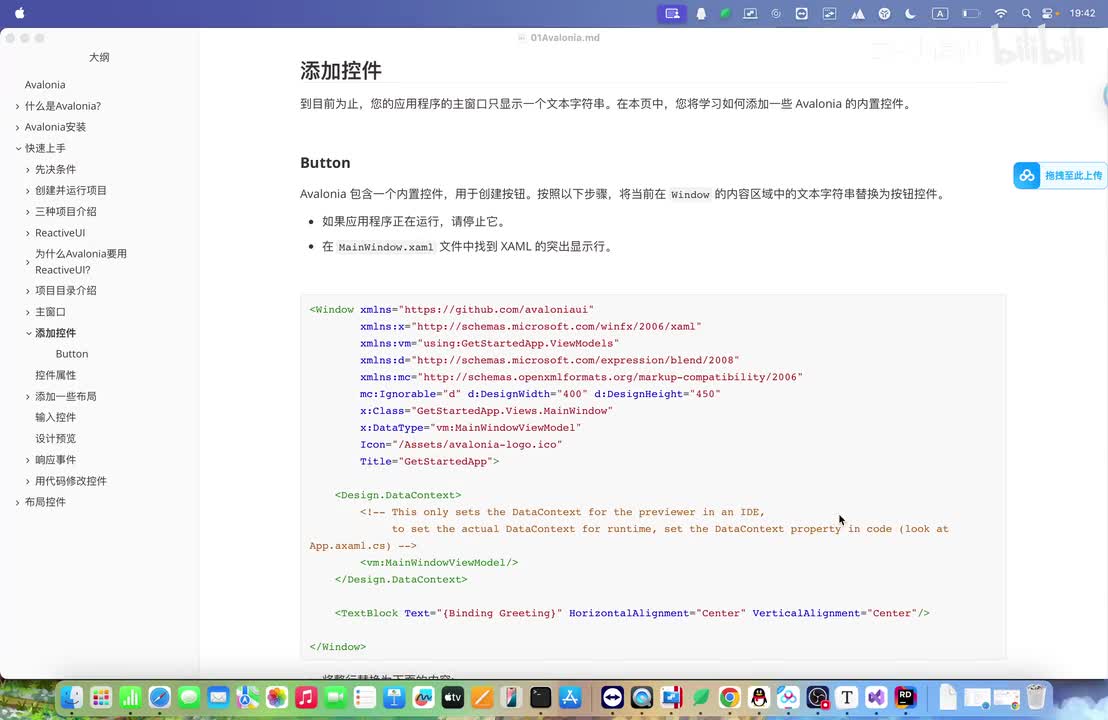The width and height of the screenshot is (1108, 720).
Task: Switch input source via A icon
Action: (940, 13)
